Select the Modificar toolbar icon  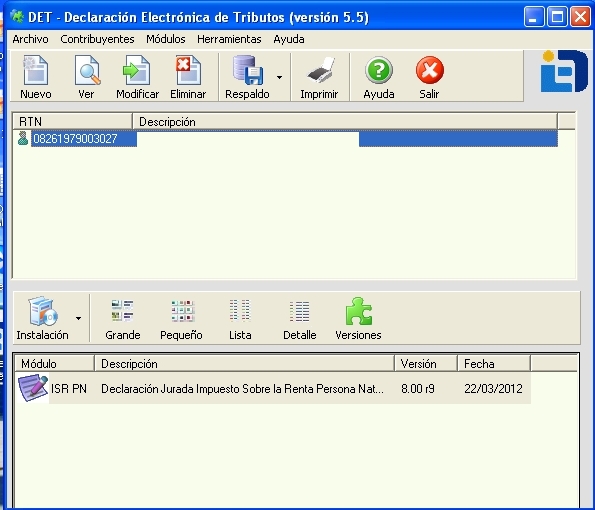pos(137,71)
